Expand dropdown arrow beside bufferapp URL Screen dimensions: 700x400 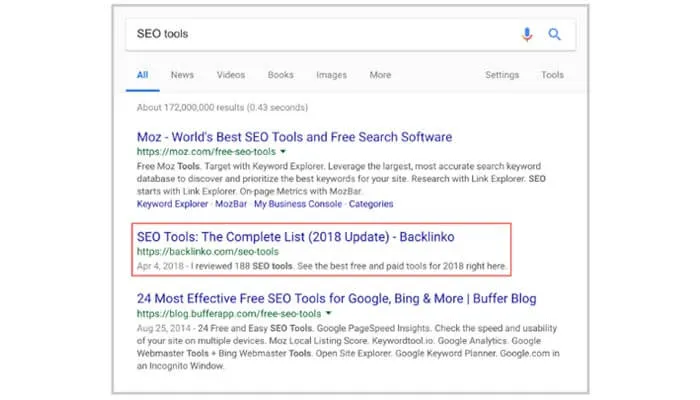coord(329,313)
